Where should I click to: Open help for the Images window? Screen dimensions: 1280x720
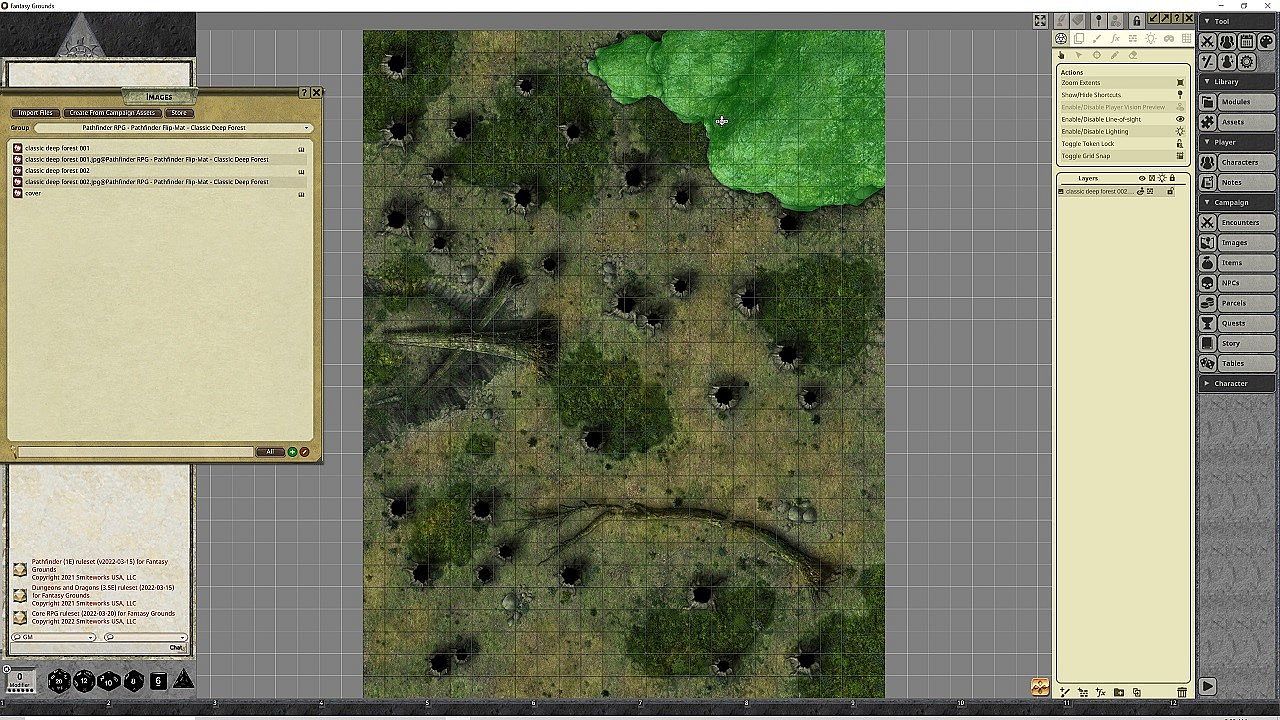304,93
